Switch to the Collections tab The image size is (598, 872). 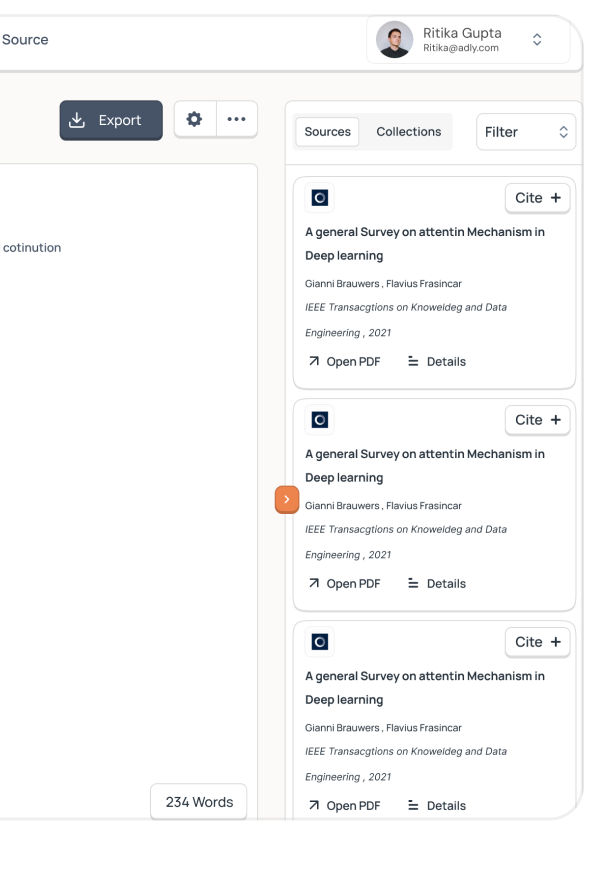409,132
